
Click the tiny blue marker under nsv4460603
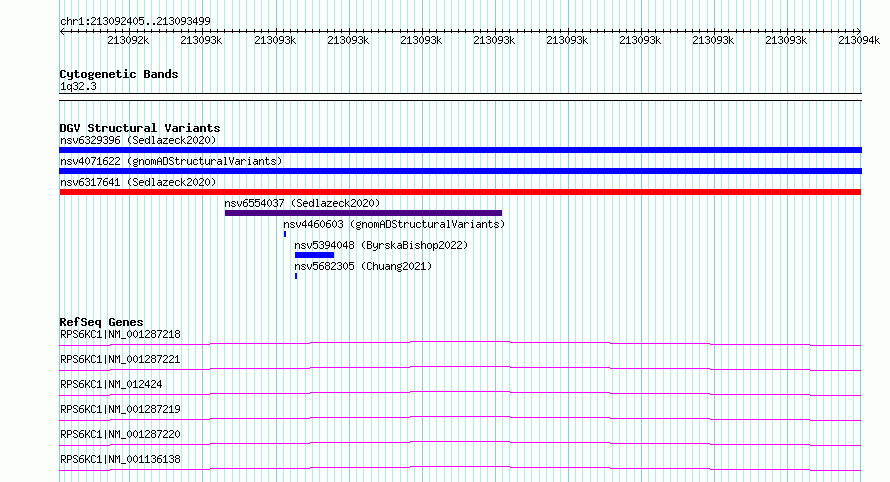[x=285, y=234]
